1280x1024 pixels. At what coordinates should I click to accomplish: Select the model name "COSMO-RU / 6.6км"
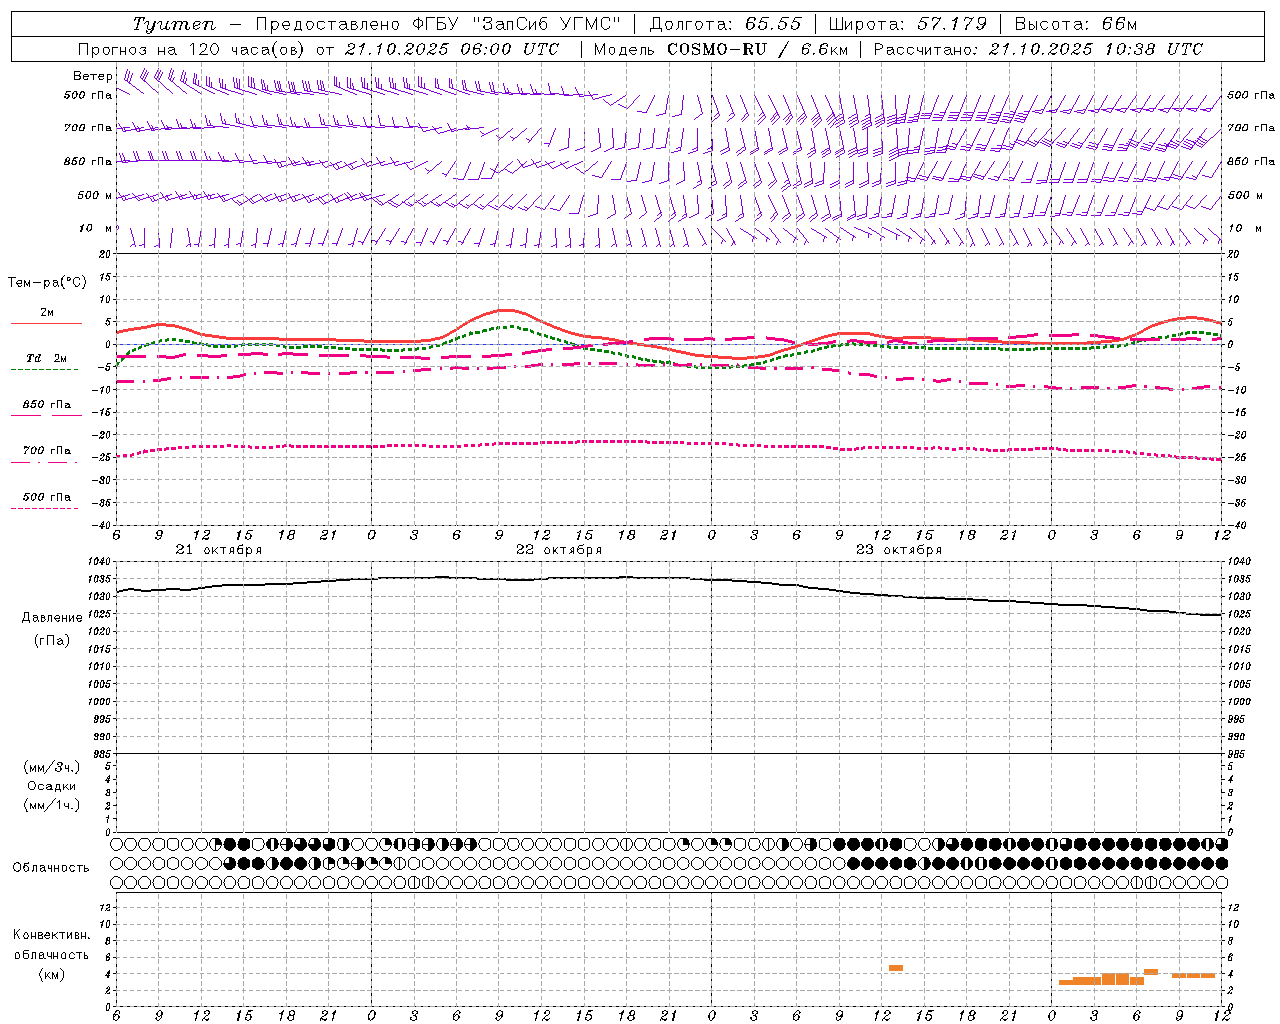point(758,49)
